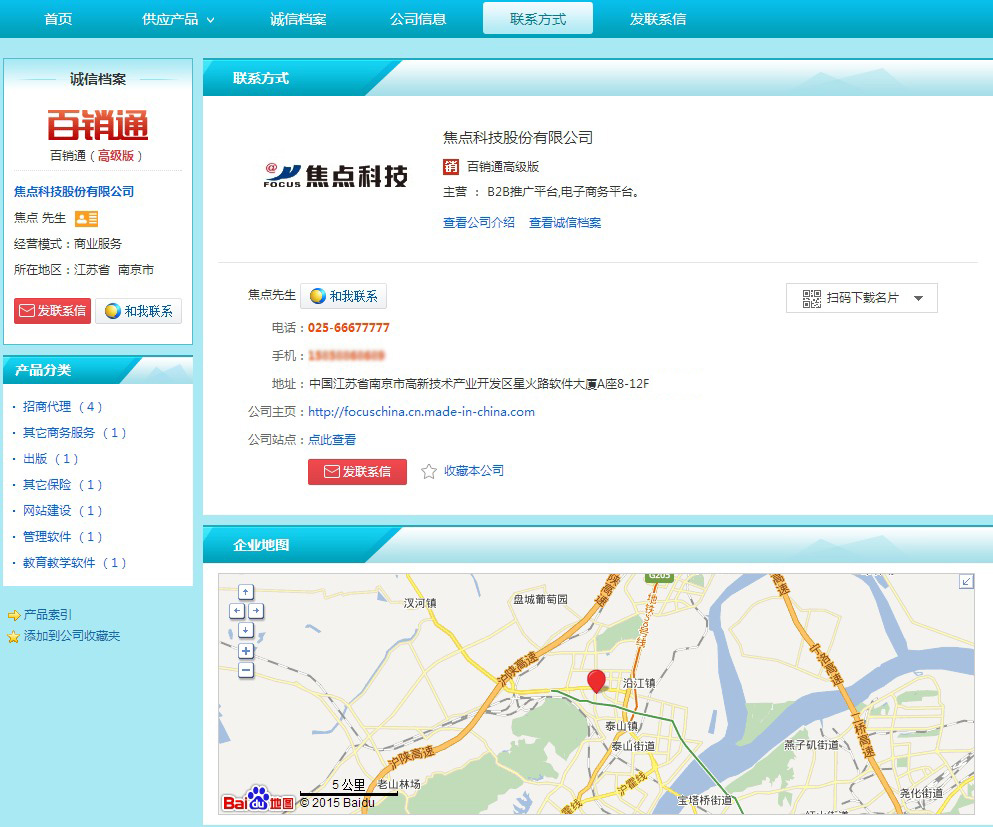Open the 发联系信 navigation tab
Image resolution: width=993 pixels, height=827 pixels.
[658, 19]
